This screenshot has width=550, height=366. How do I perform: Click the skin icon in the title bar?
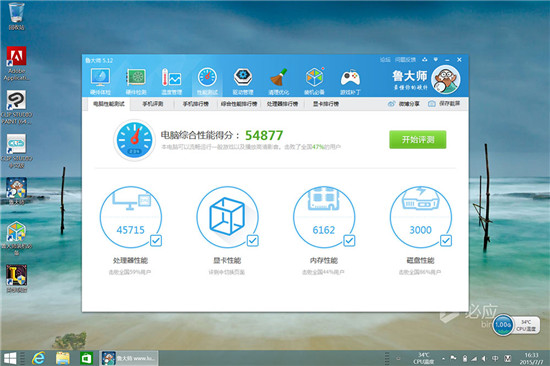point(425,60)
